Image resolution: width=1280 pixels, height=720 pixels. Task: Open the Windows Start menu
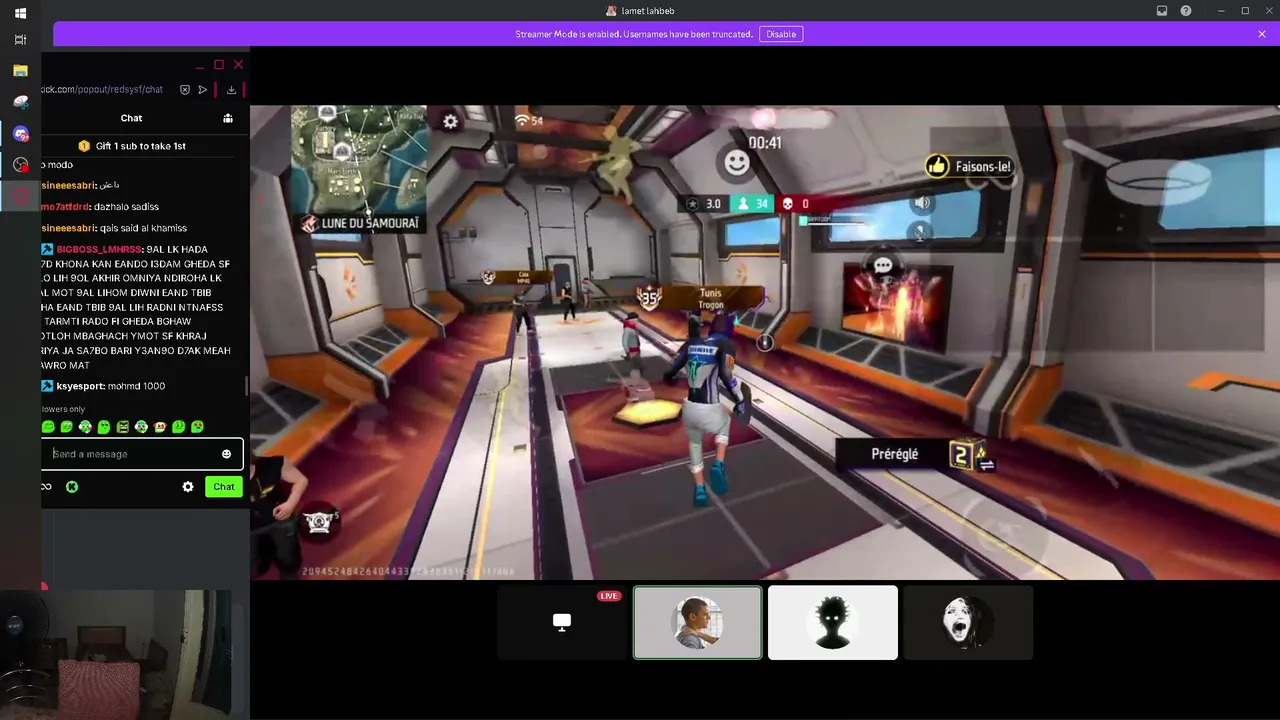tap(20, 13)
